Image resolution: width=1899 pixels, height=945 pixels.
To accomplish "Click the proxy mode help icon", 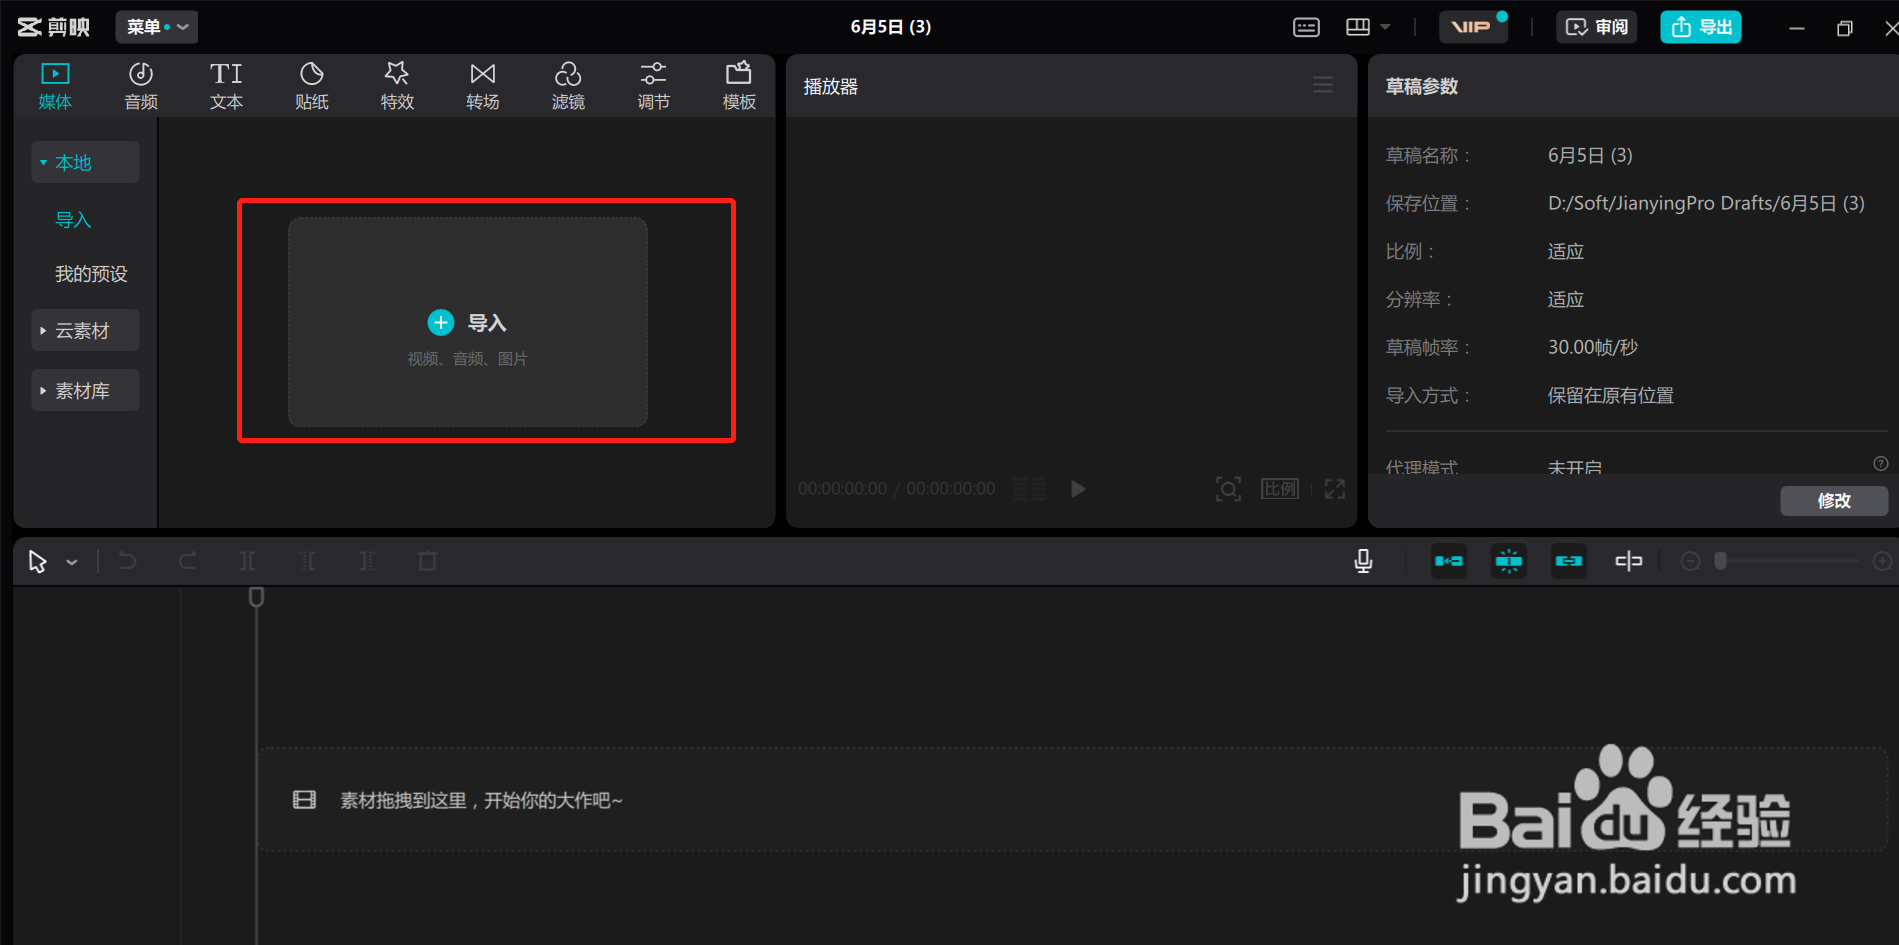I will coord(1881,463).
